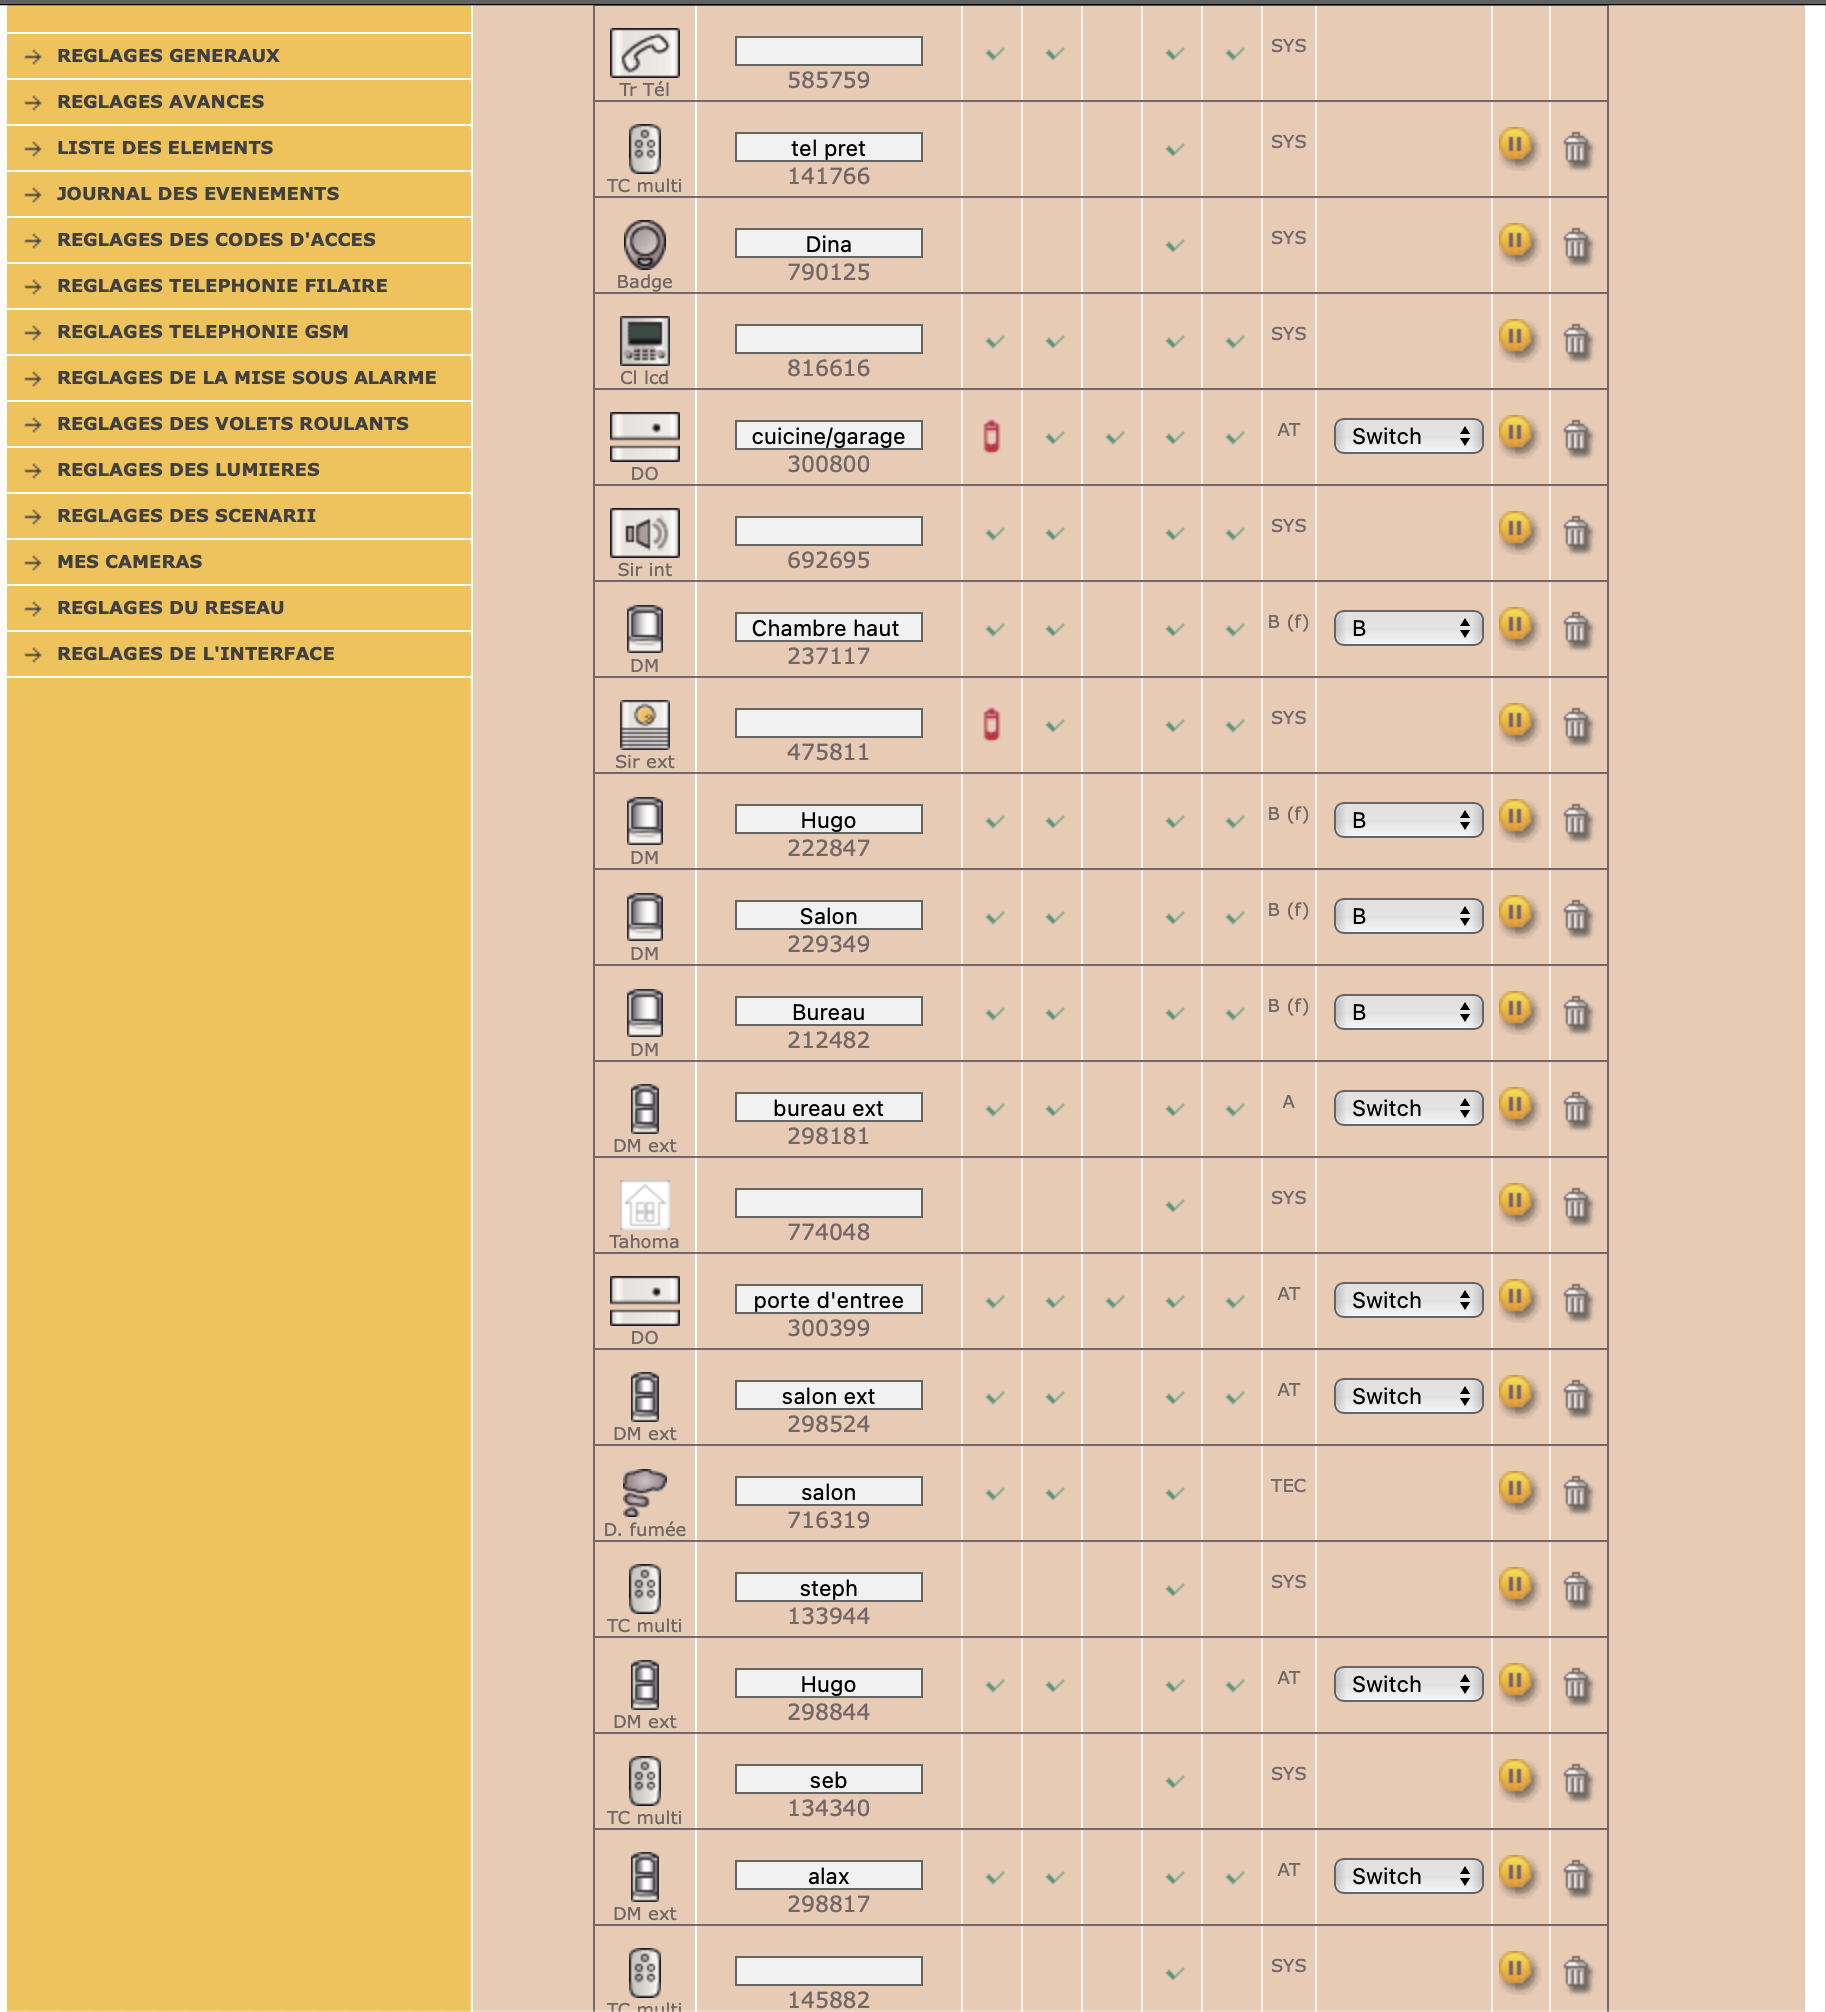The width and height of the screenshot is (1826, 2012).
Task: Click the interior siren speaker icon
Action: (x=645, y=533)
